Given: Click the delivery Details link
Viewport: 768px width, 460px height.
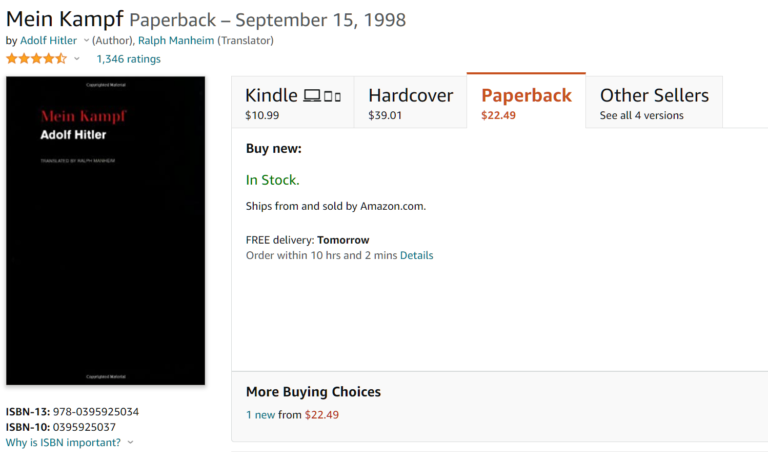Looking at the screenshot, I should click(416, 255).
